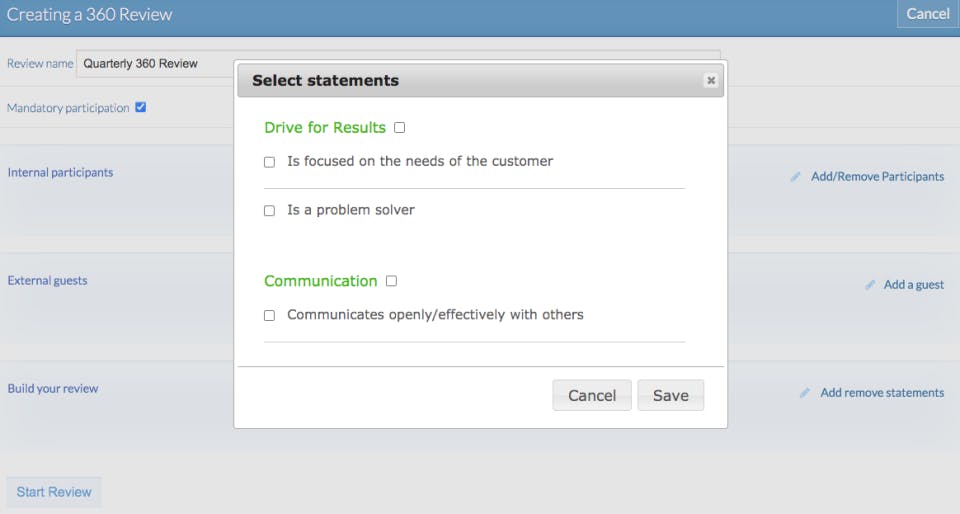The image size is (960, 514).
Task: Check the Drive for Results category checkbox
Action: 400,128
